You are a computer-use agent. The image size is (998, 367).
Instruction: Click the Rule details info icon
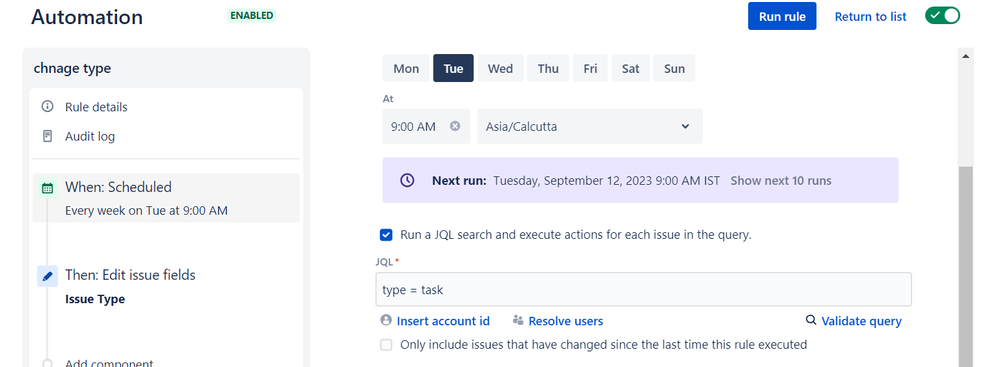click(47, 107)
